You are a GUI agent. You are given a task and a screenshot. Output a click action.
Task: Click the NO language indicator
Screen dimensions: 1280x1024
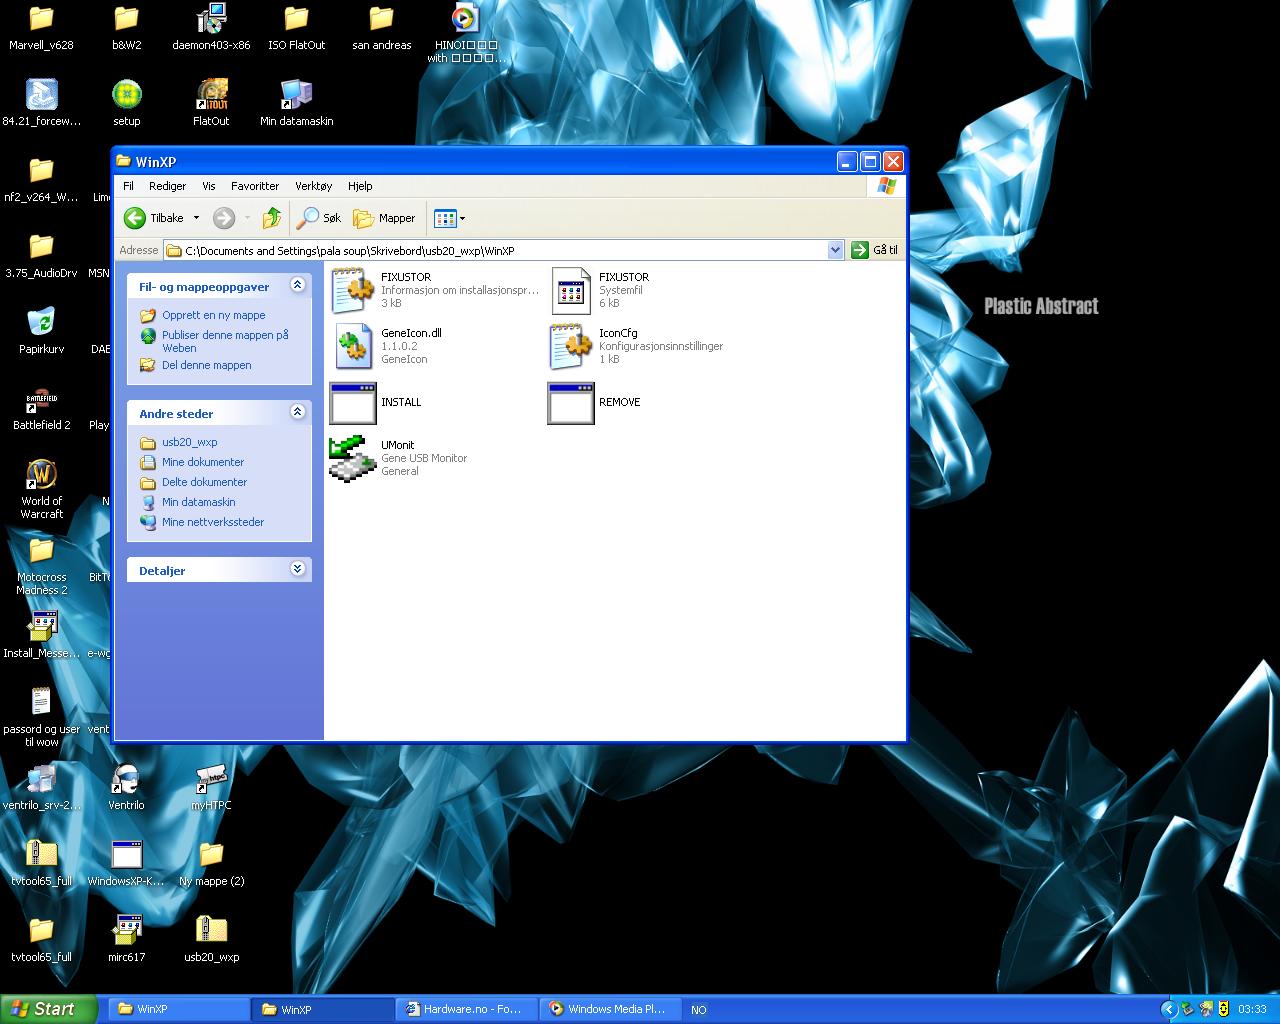tap(699, 1010)
